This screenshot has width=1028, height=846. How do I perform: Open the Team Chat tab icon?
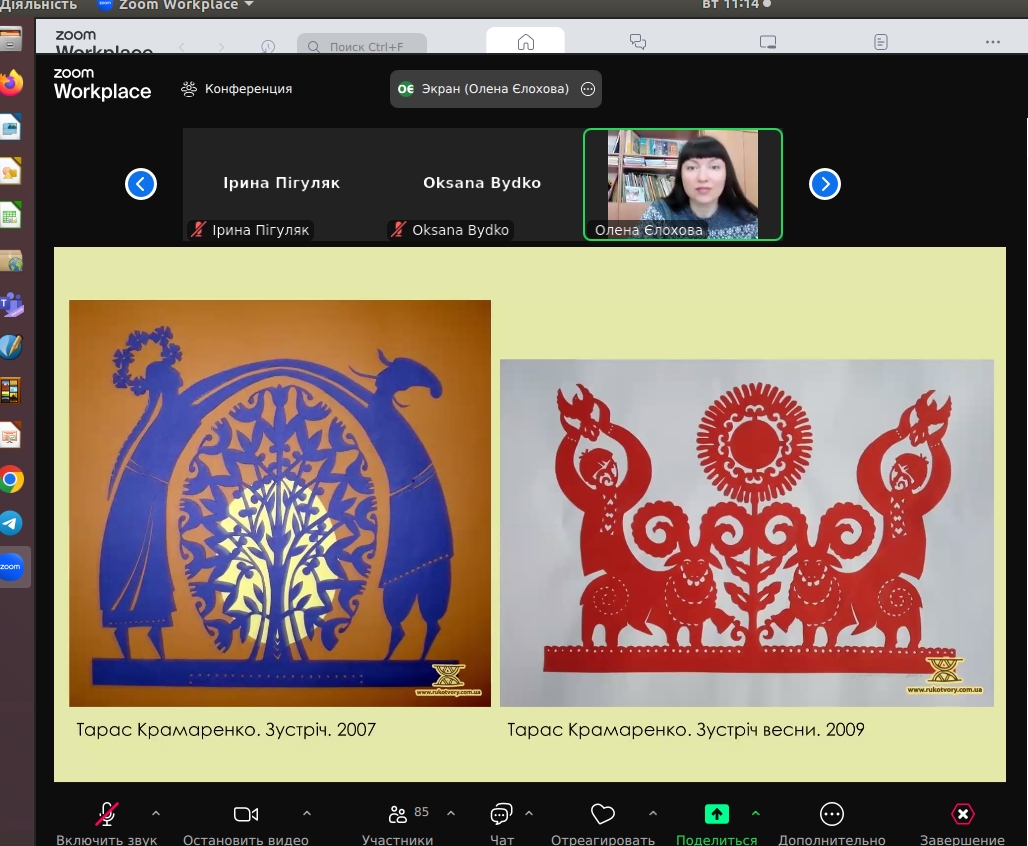click(638, 42)
